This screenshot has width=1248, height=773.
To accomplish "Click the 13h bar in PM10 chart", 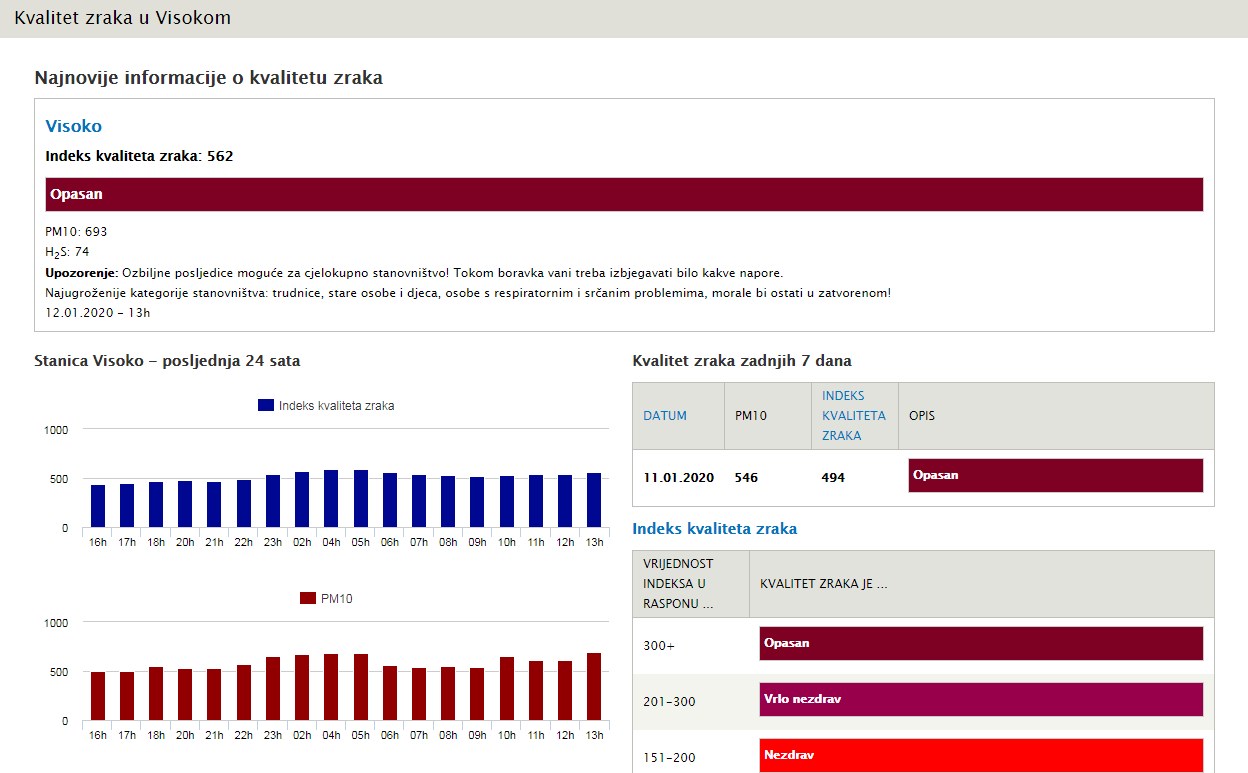I will 594,687.
